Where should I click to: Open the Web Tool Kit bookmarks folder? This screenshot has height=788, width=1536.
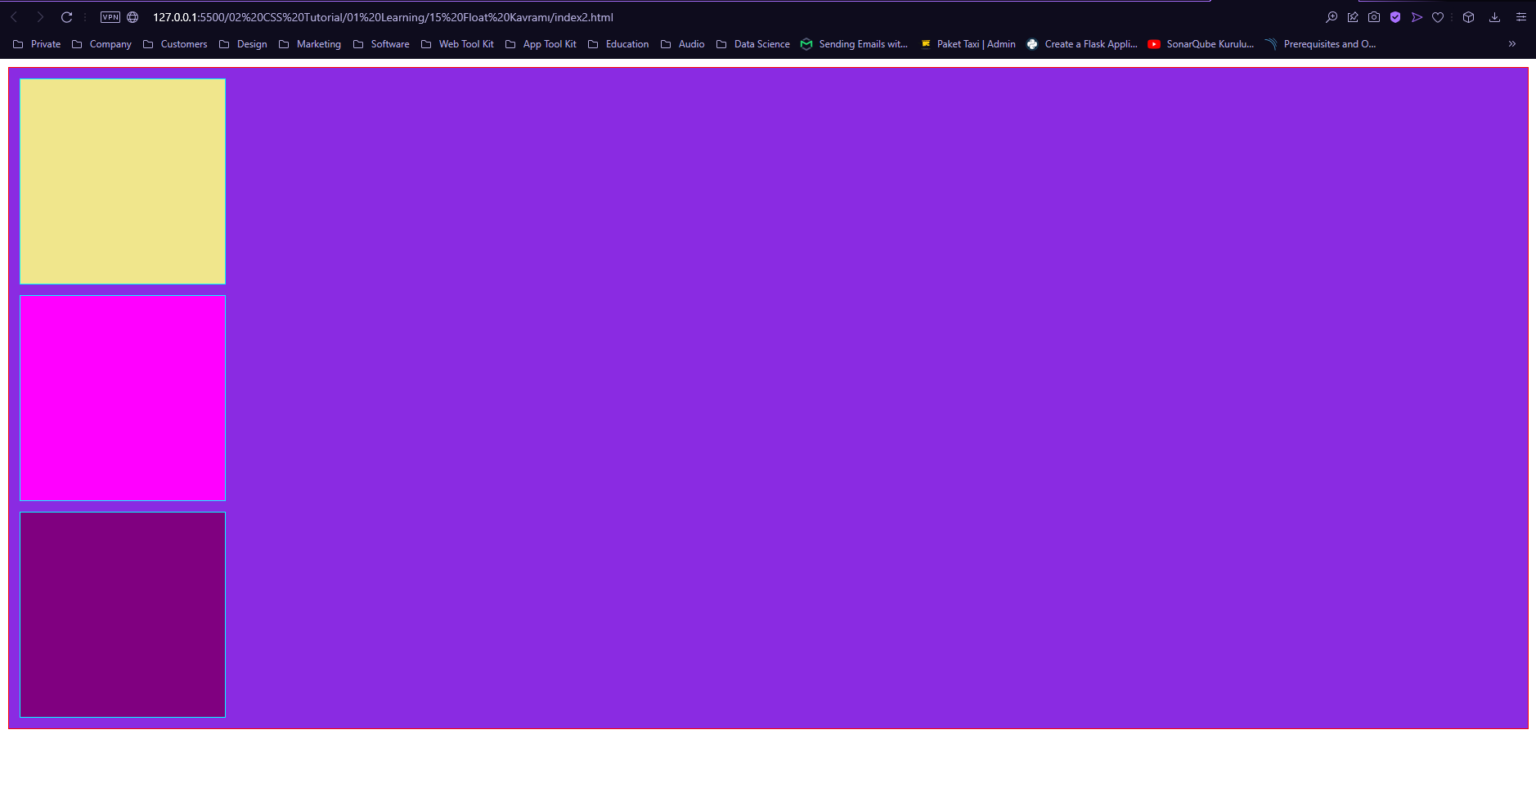tap(466, 44)
